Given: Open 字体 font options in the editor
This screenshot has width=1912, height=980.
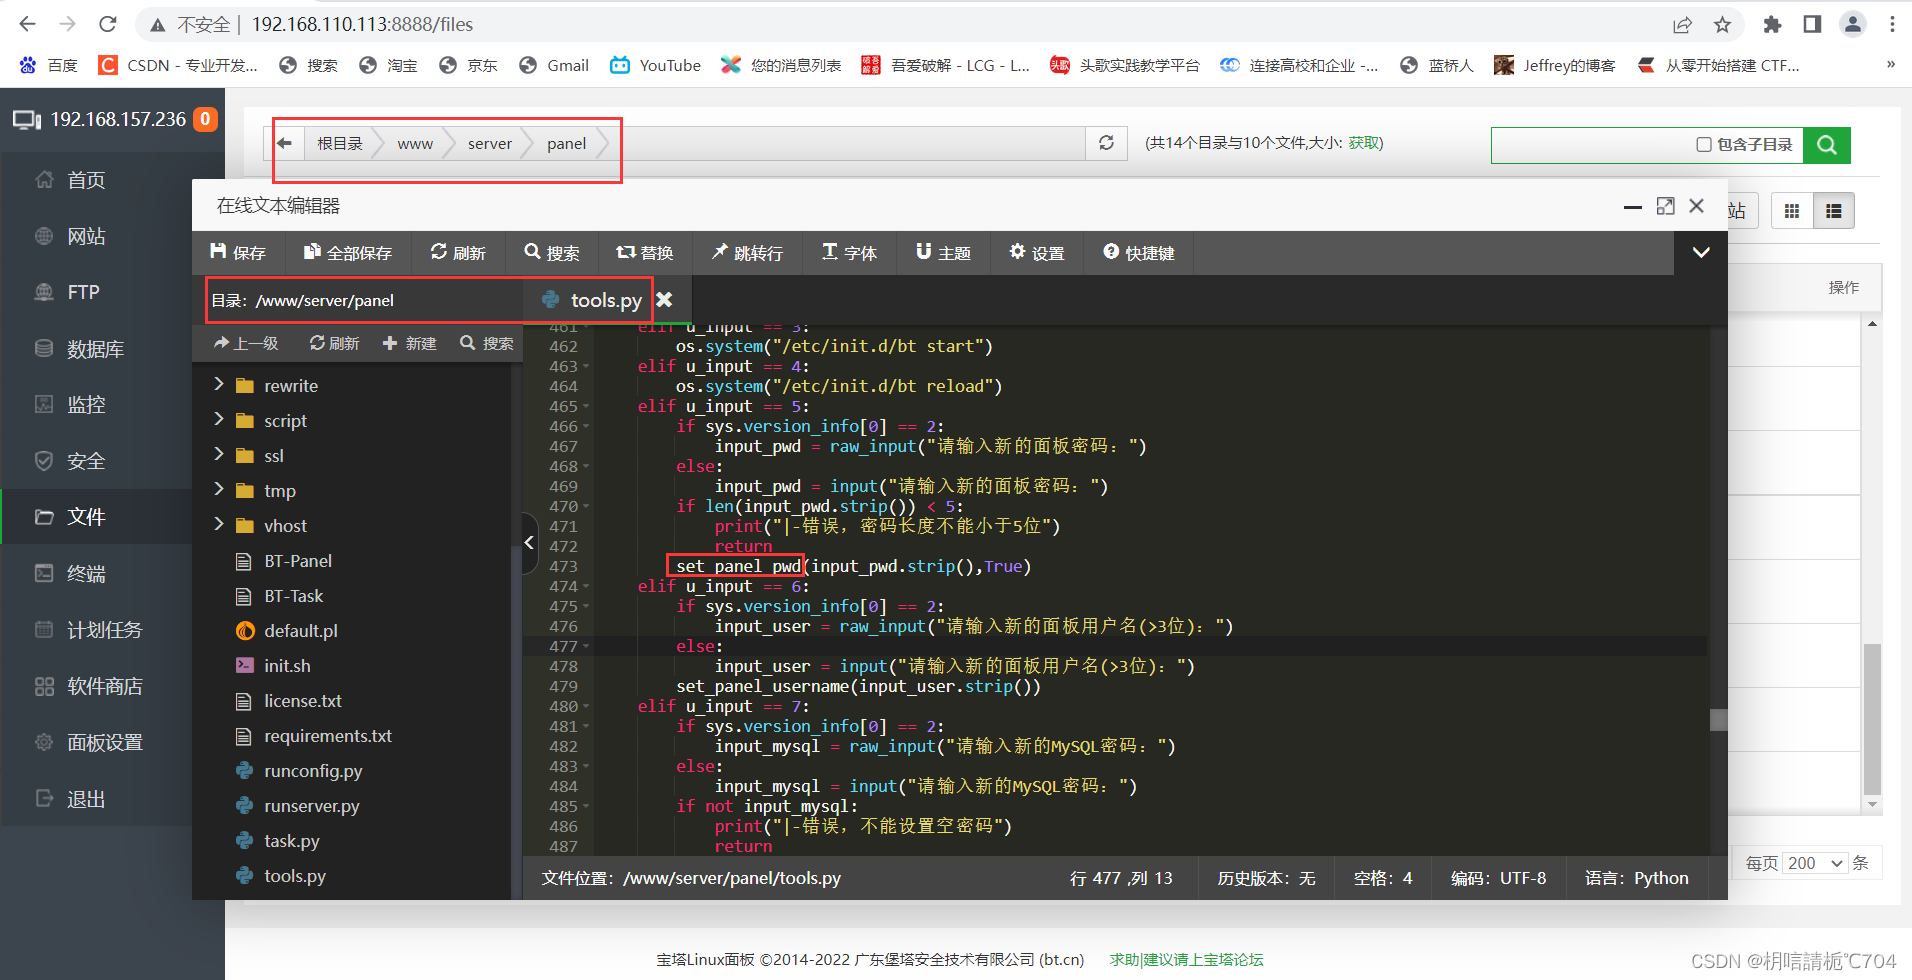Looking at the screenshot, I should (849, 253).
